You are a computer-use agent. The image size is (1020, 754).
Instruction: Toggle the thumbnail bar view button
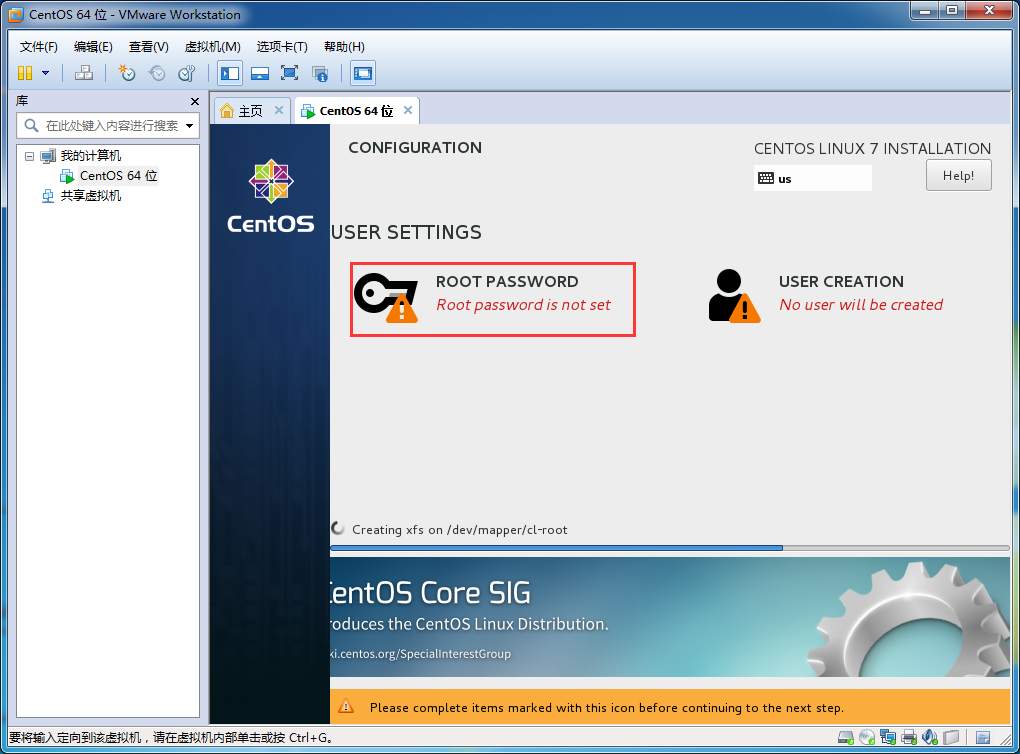(260, 73)
